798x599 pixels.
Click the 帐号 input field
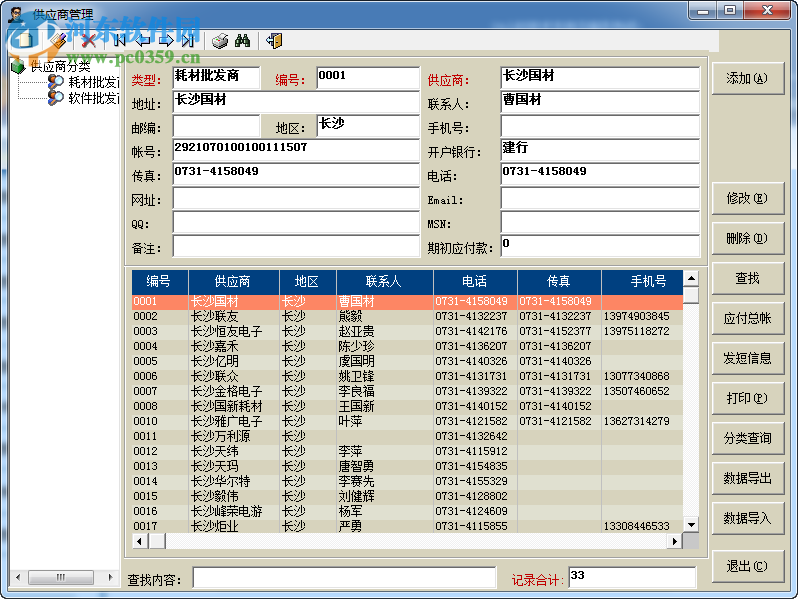296,150
